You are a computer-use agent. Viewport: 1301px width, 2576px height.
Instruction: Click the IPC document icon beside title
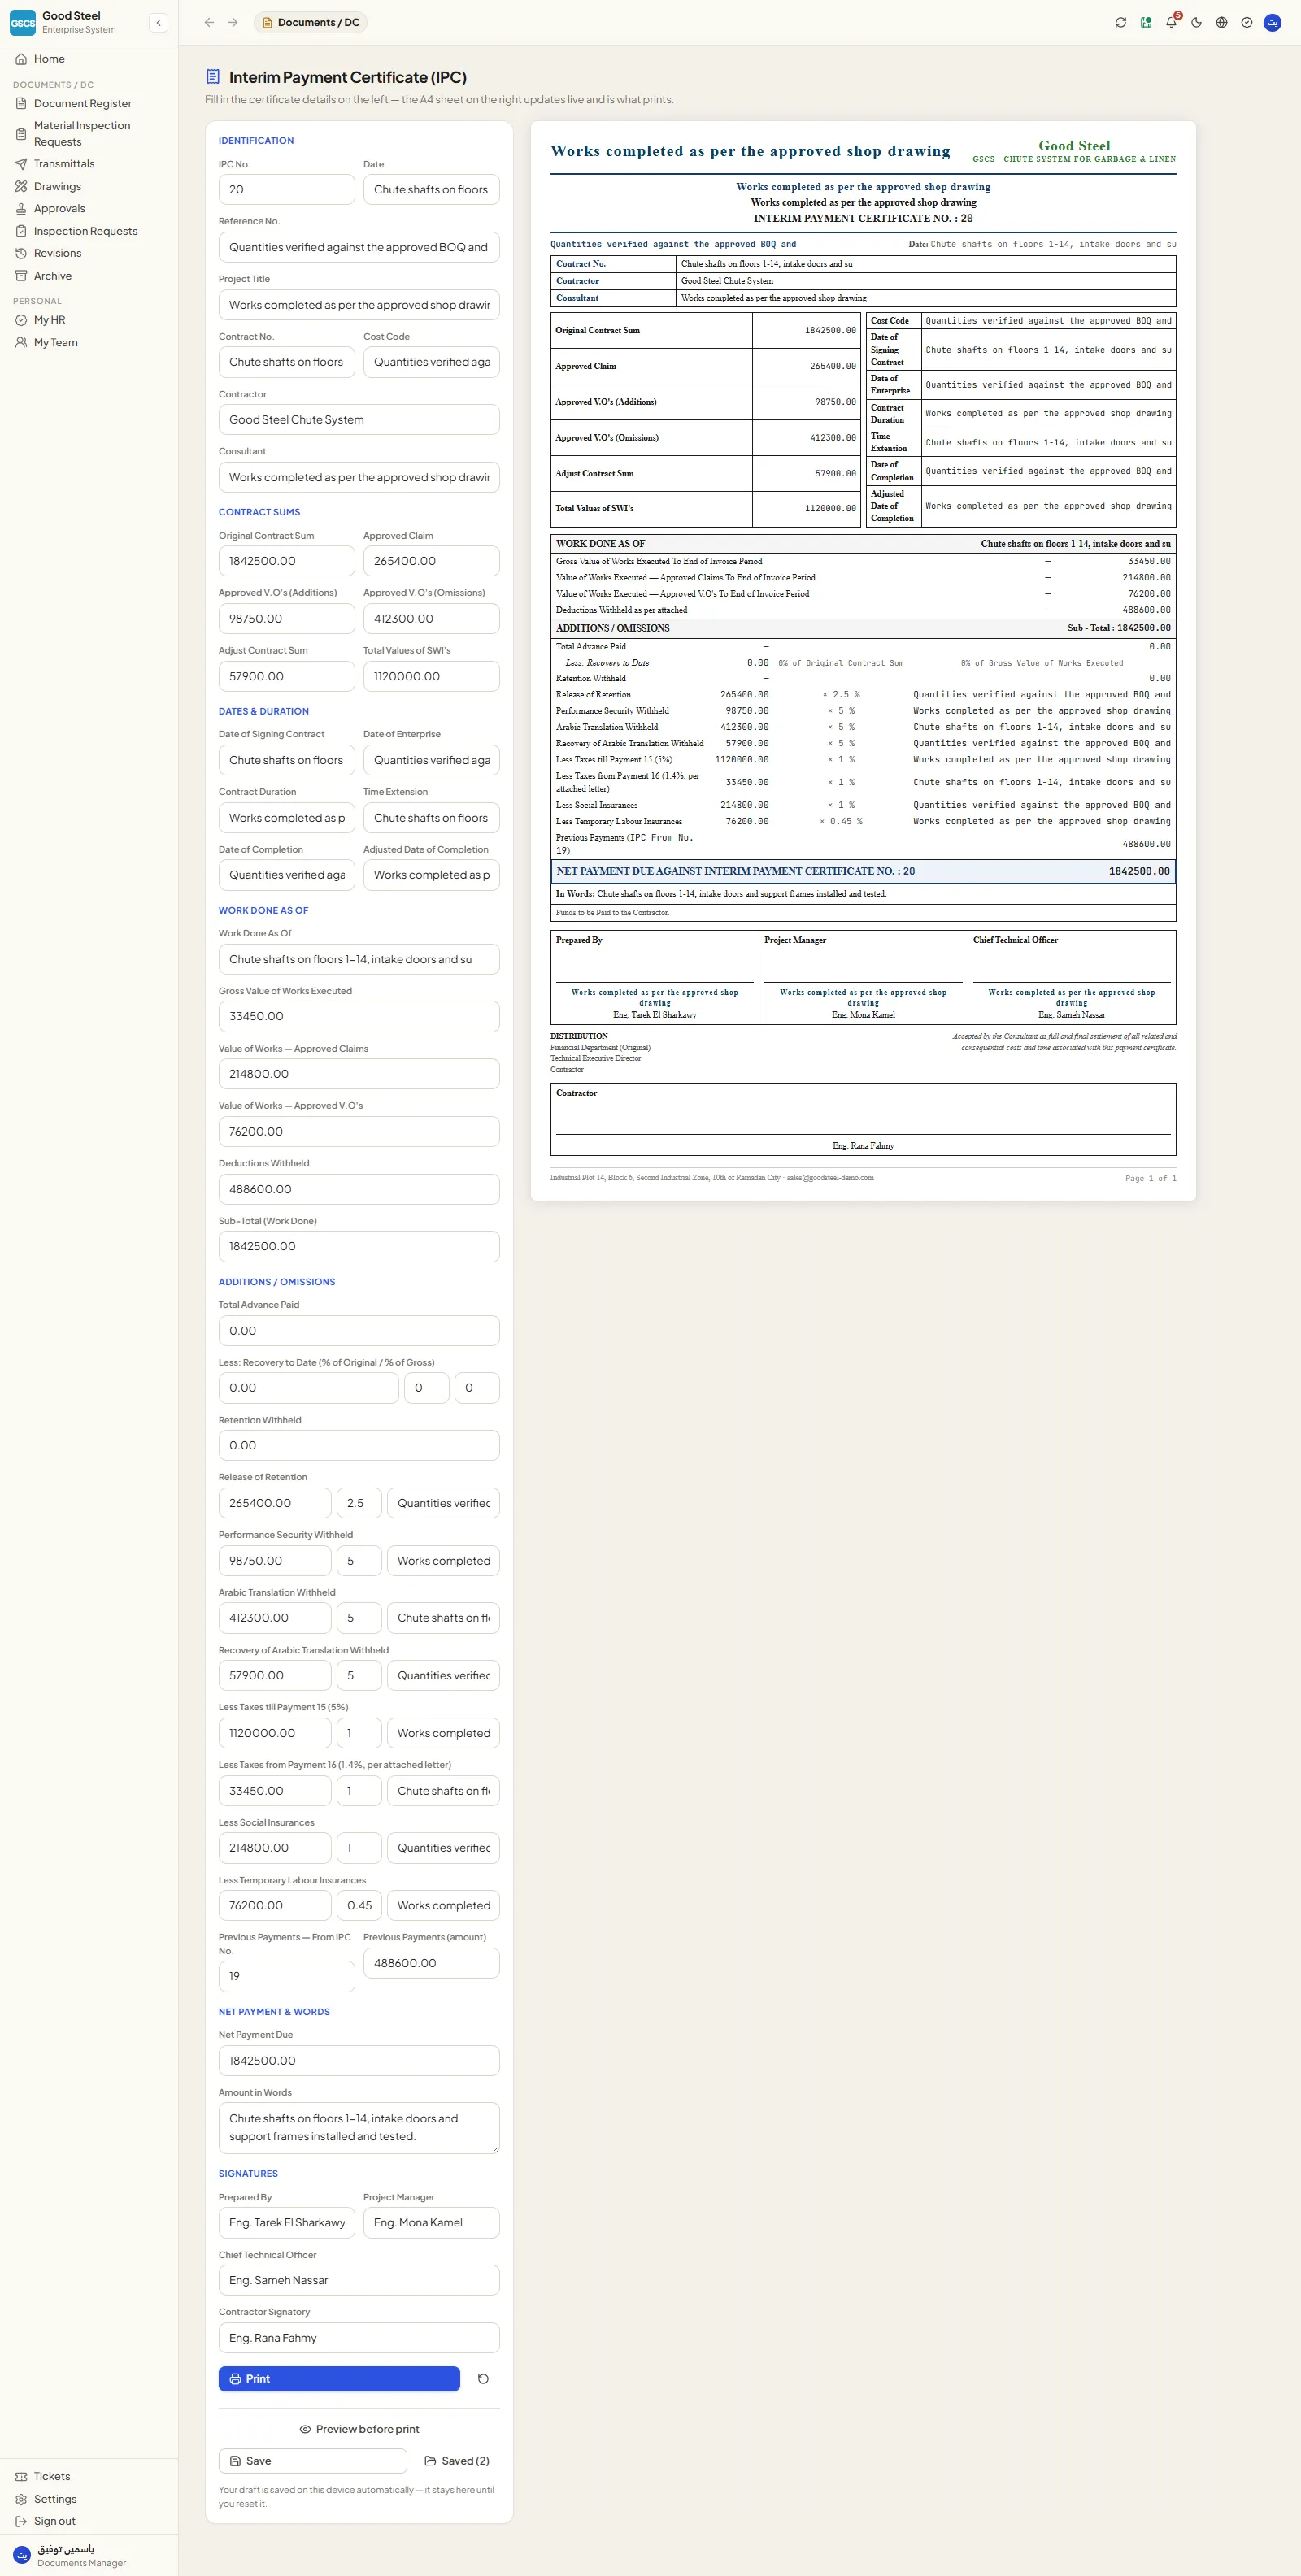pyautogui.click(x=212, y=77)
